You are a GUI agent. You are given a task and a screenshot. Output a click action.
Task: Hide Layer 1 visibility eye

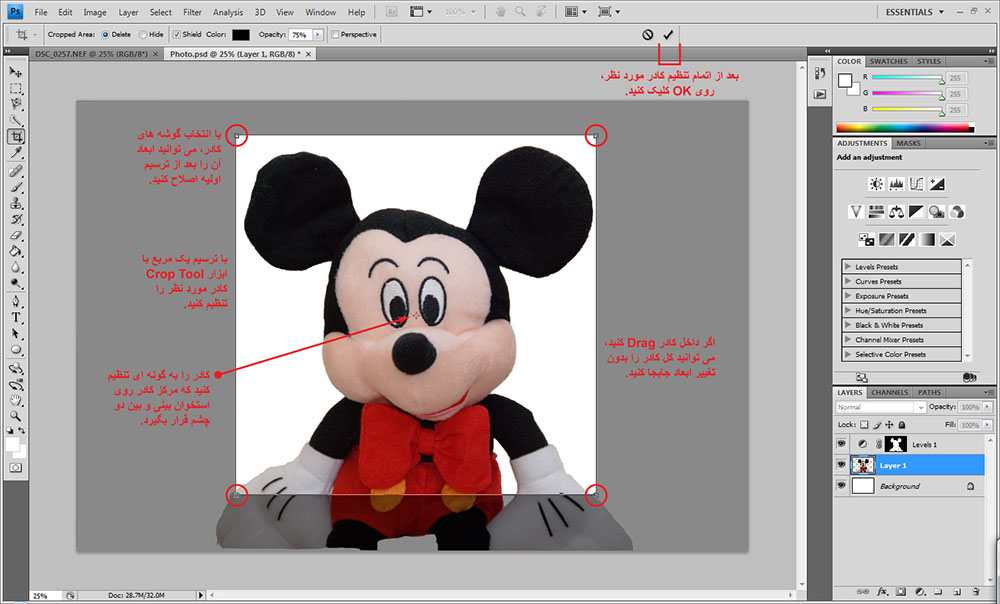841,465
